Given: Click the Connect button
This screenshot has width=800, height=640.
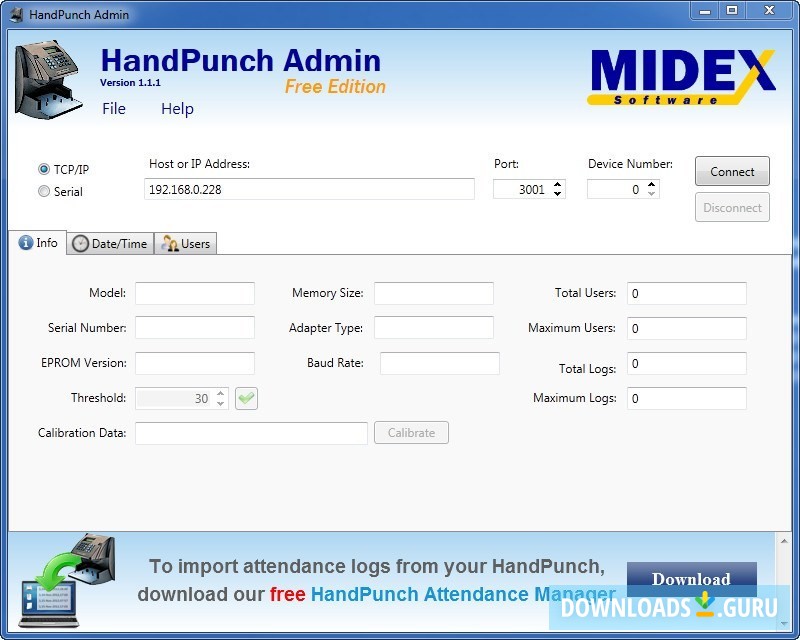Looking at the screenshot, I should click(x=732, y=171).
